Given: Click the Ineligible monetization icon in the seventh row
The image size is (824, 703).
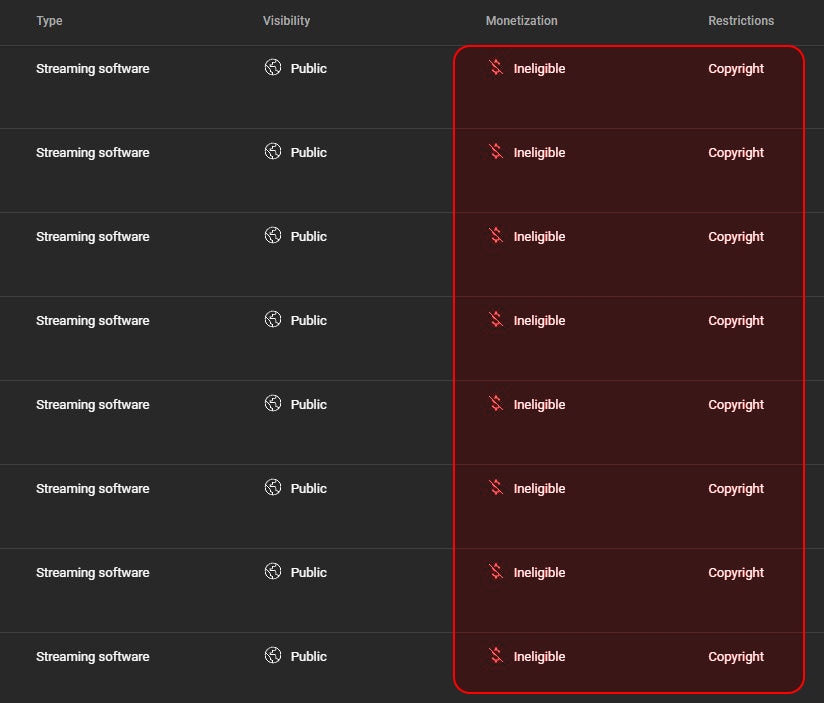Looking at the screenshot, I should 495,572.
